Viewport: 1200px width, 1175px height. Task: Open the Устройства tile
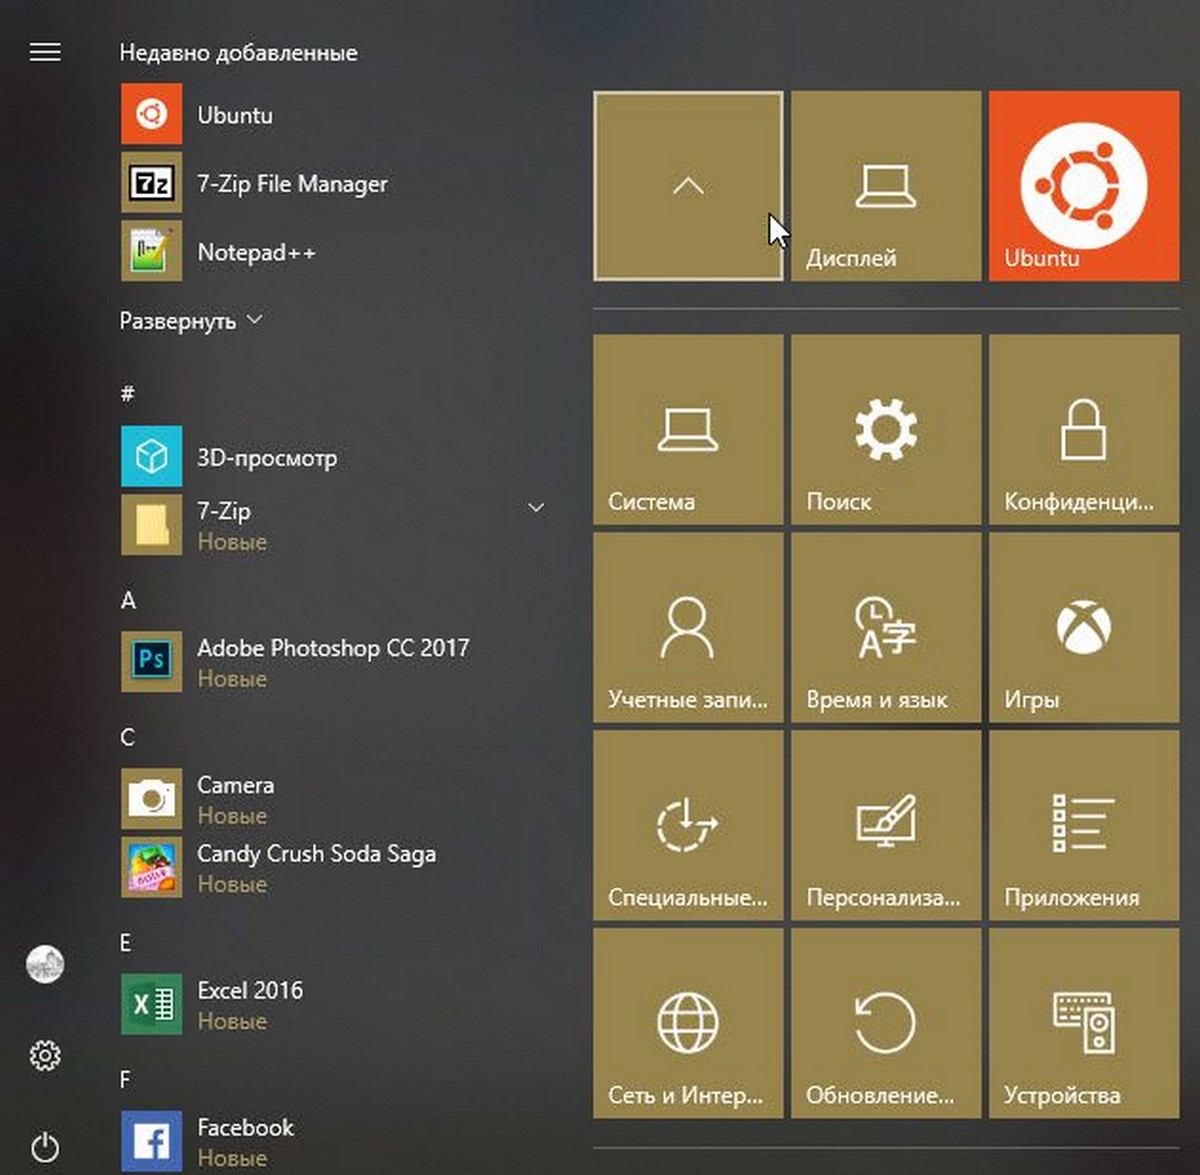pyautogui.click(x=1084, y=1024)
